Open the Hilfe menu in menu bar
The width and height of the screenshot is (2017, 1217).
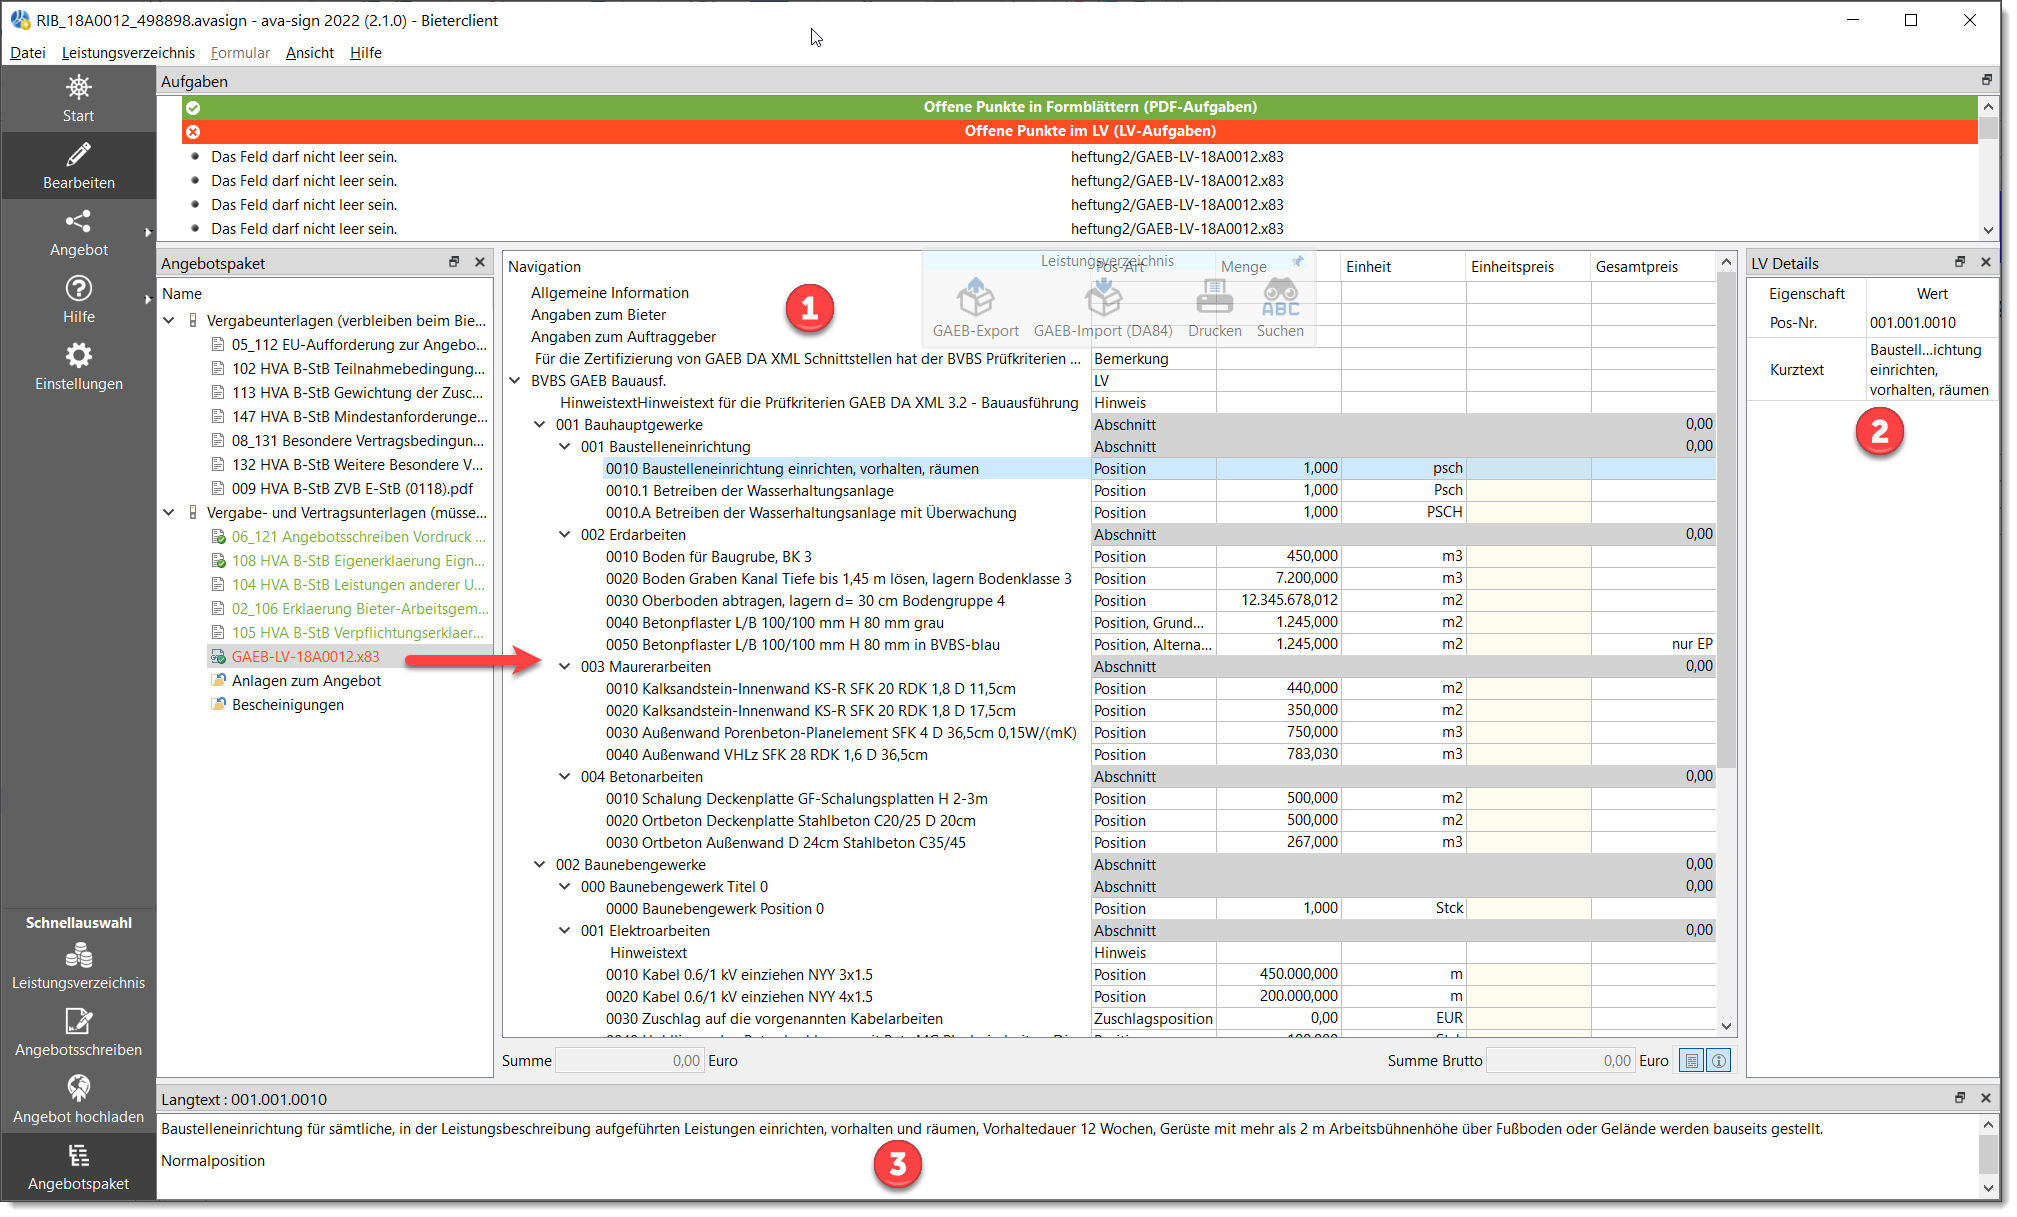click(366, 53)
